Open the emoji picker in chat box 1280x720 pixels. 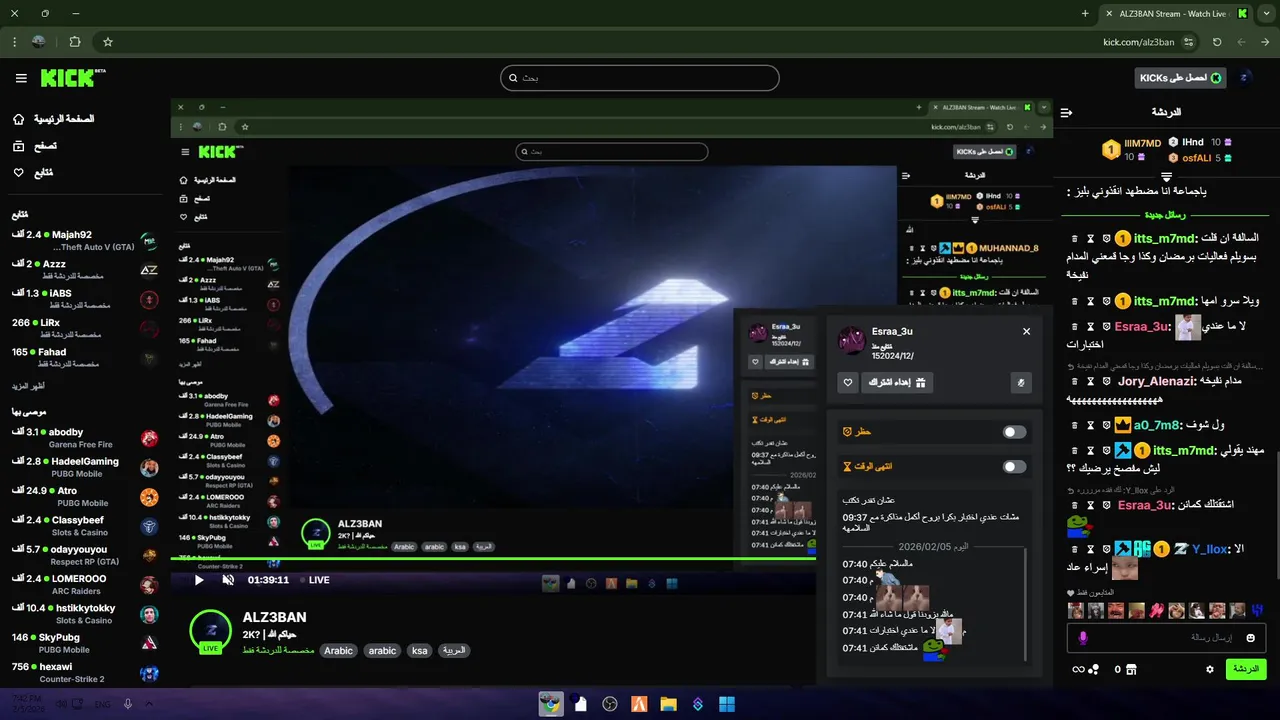point(1250,637)
